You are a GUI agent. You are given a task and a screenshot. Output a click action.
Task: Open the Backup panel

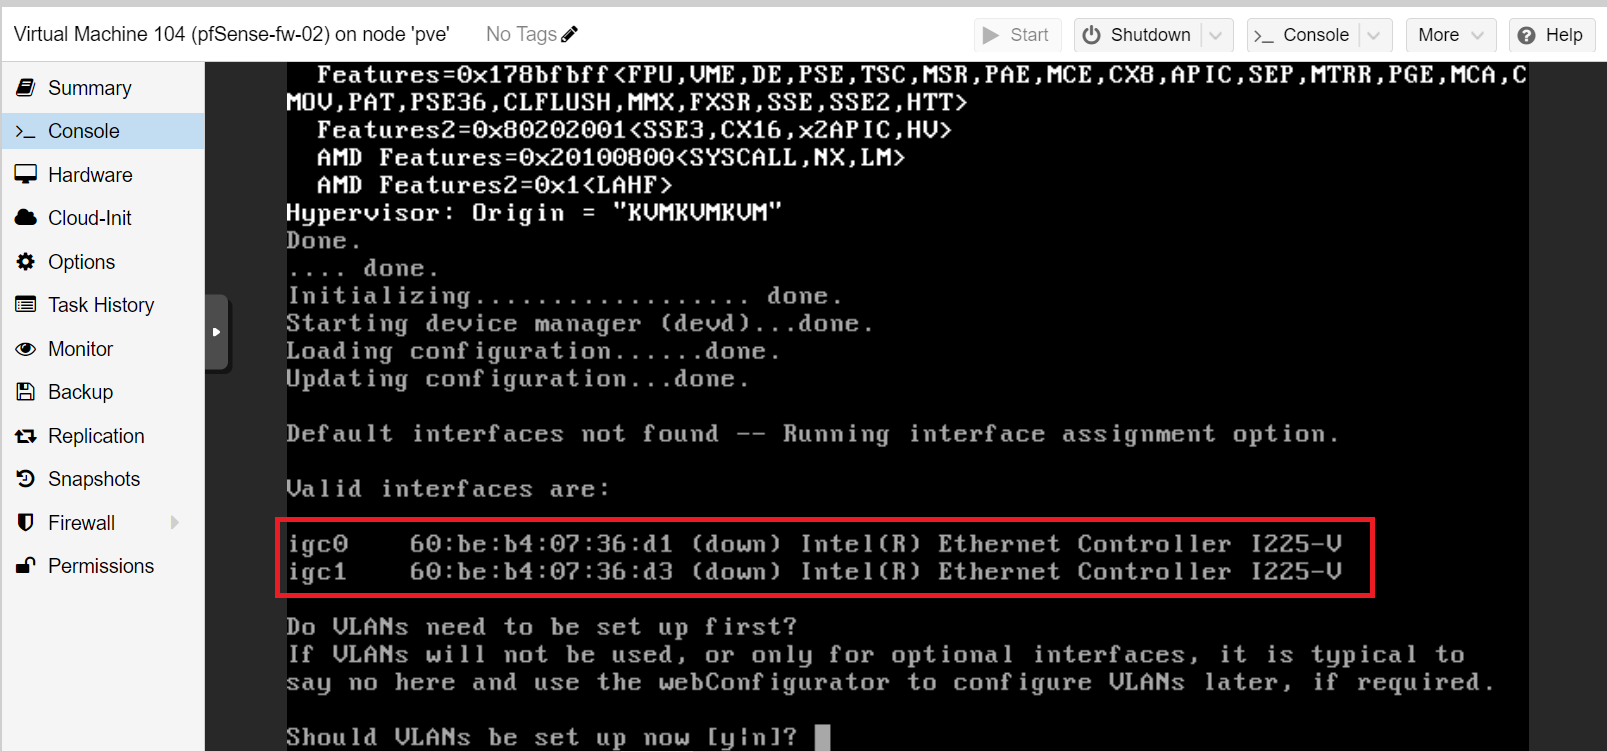coord(79,391)
